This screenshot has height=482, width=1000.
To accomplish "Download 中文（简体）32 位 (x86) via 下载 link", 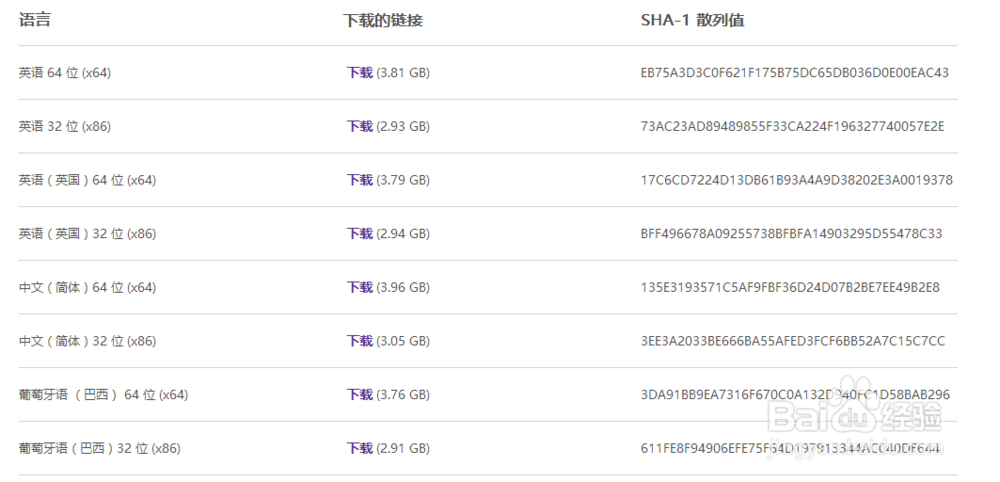I will 360,340.
